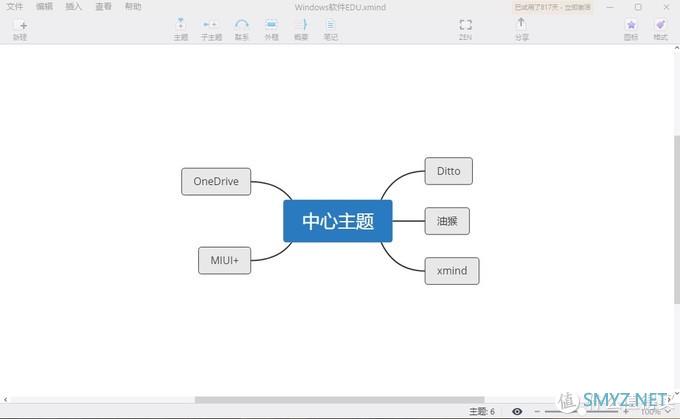Screen dimensions: 680x419
Task: Insert a subtopic using 子主题 icon
Action: point(211,29)
